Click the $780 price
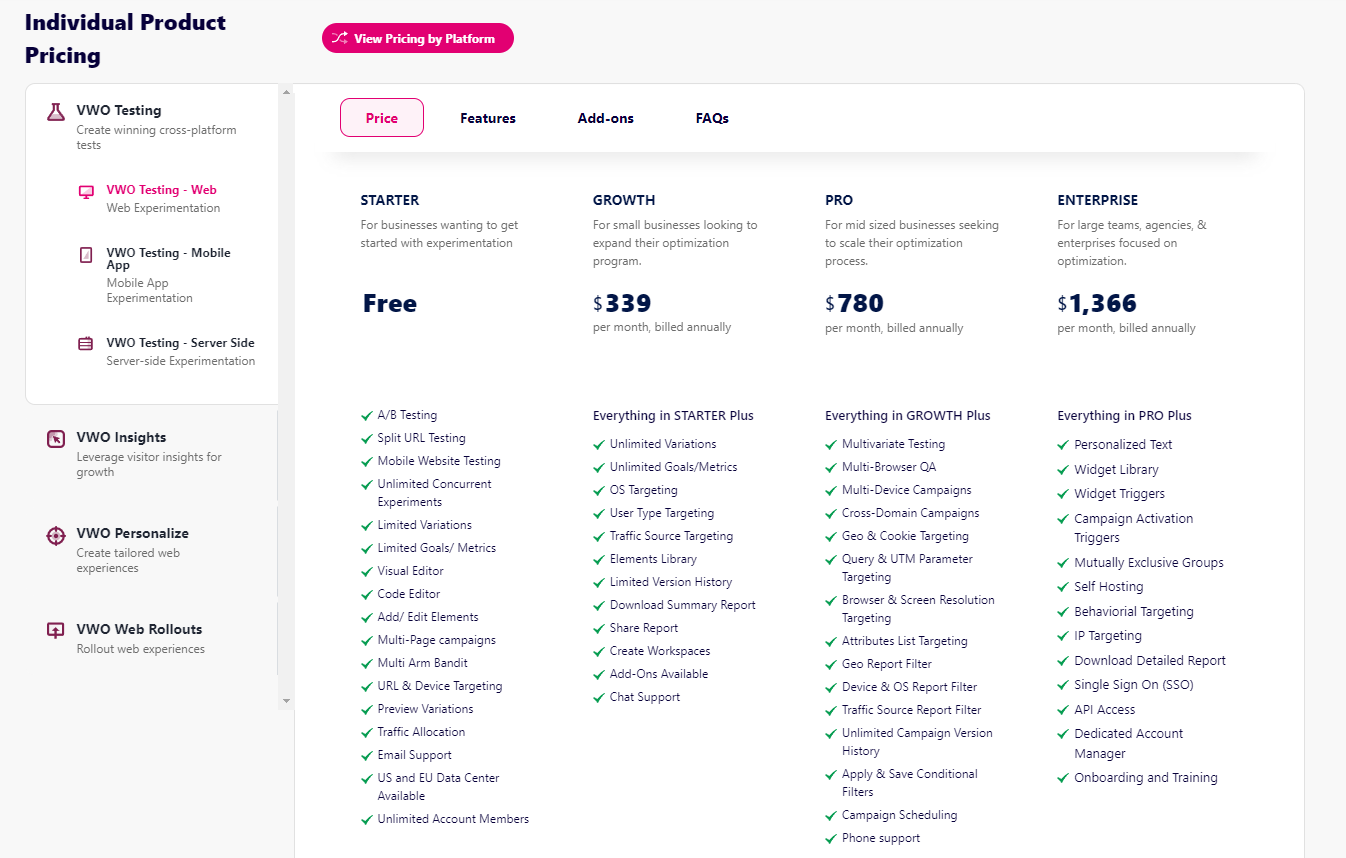The image size is (1346, 858). (854, 303)
